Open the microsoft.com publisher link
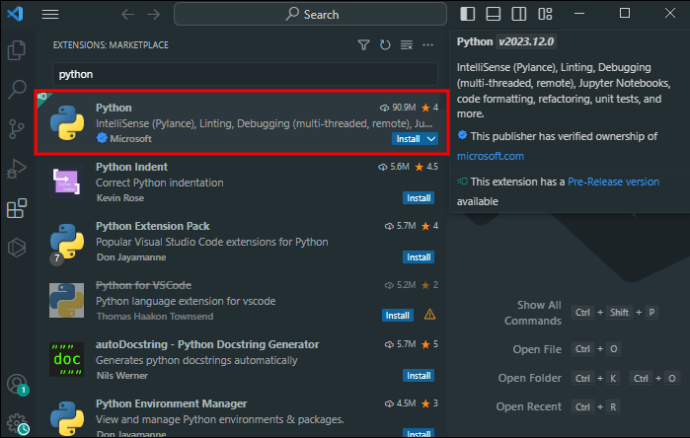Screen dimensions: 690x438 (x=490, y=156)
